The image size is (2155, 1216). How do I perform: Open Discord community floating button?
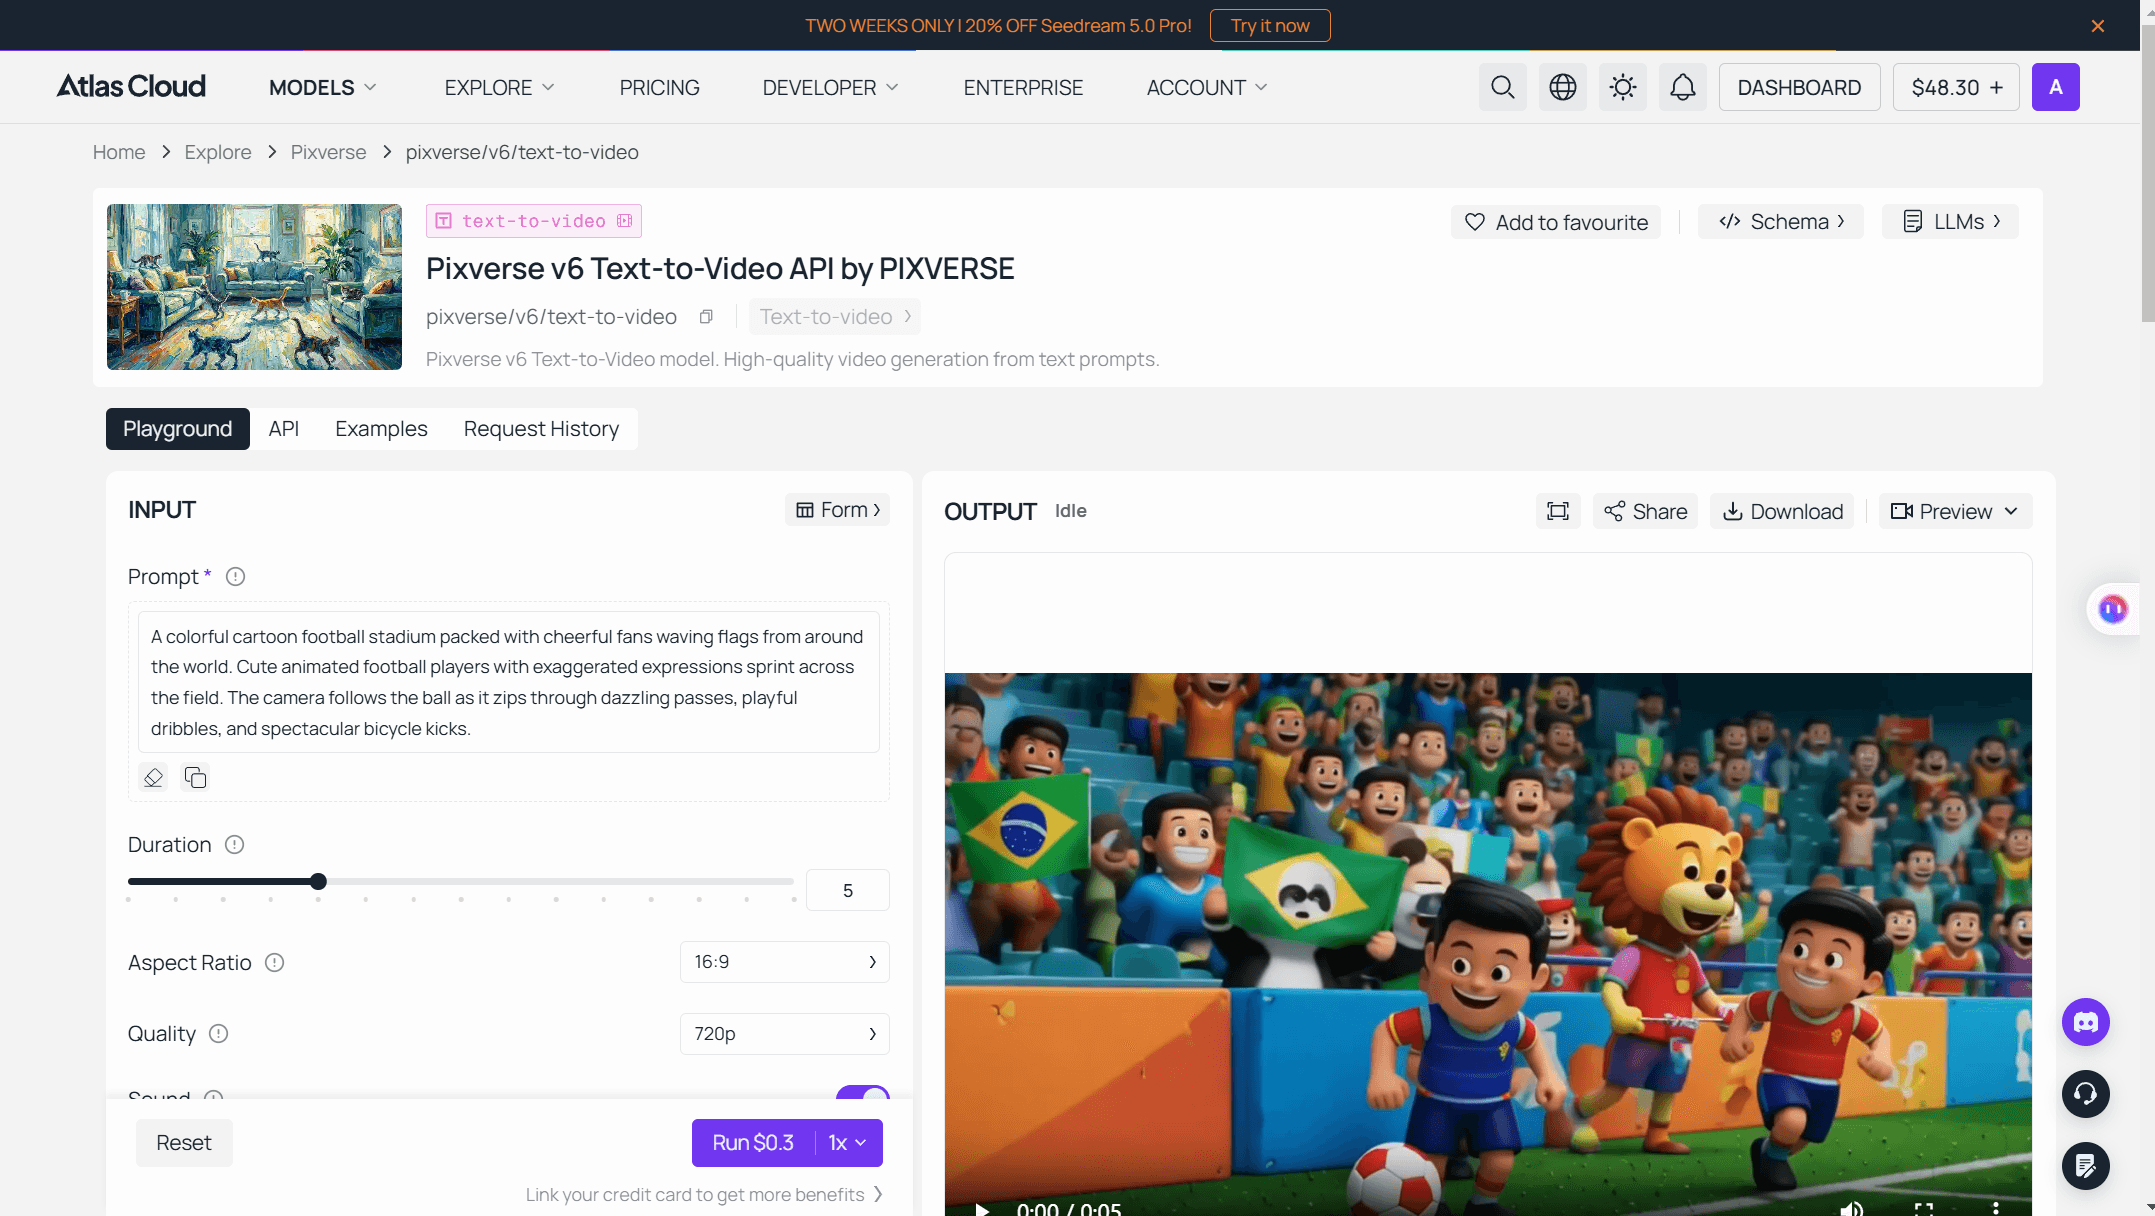2085,1022
